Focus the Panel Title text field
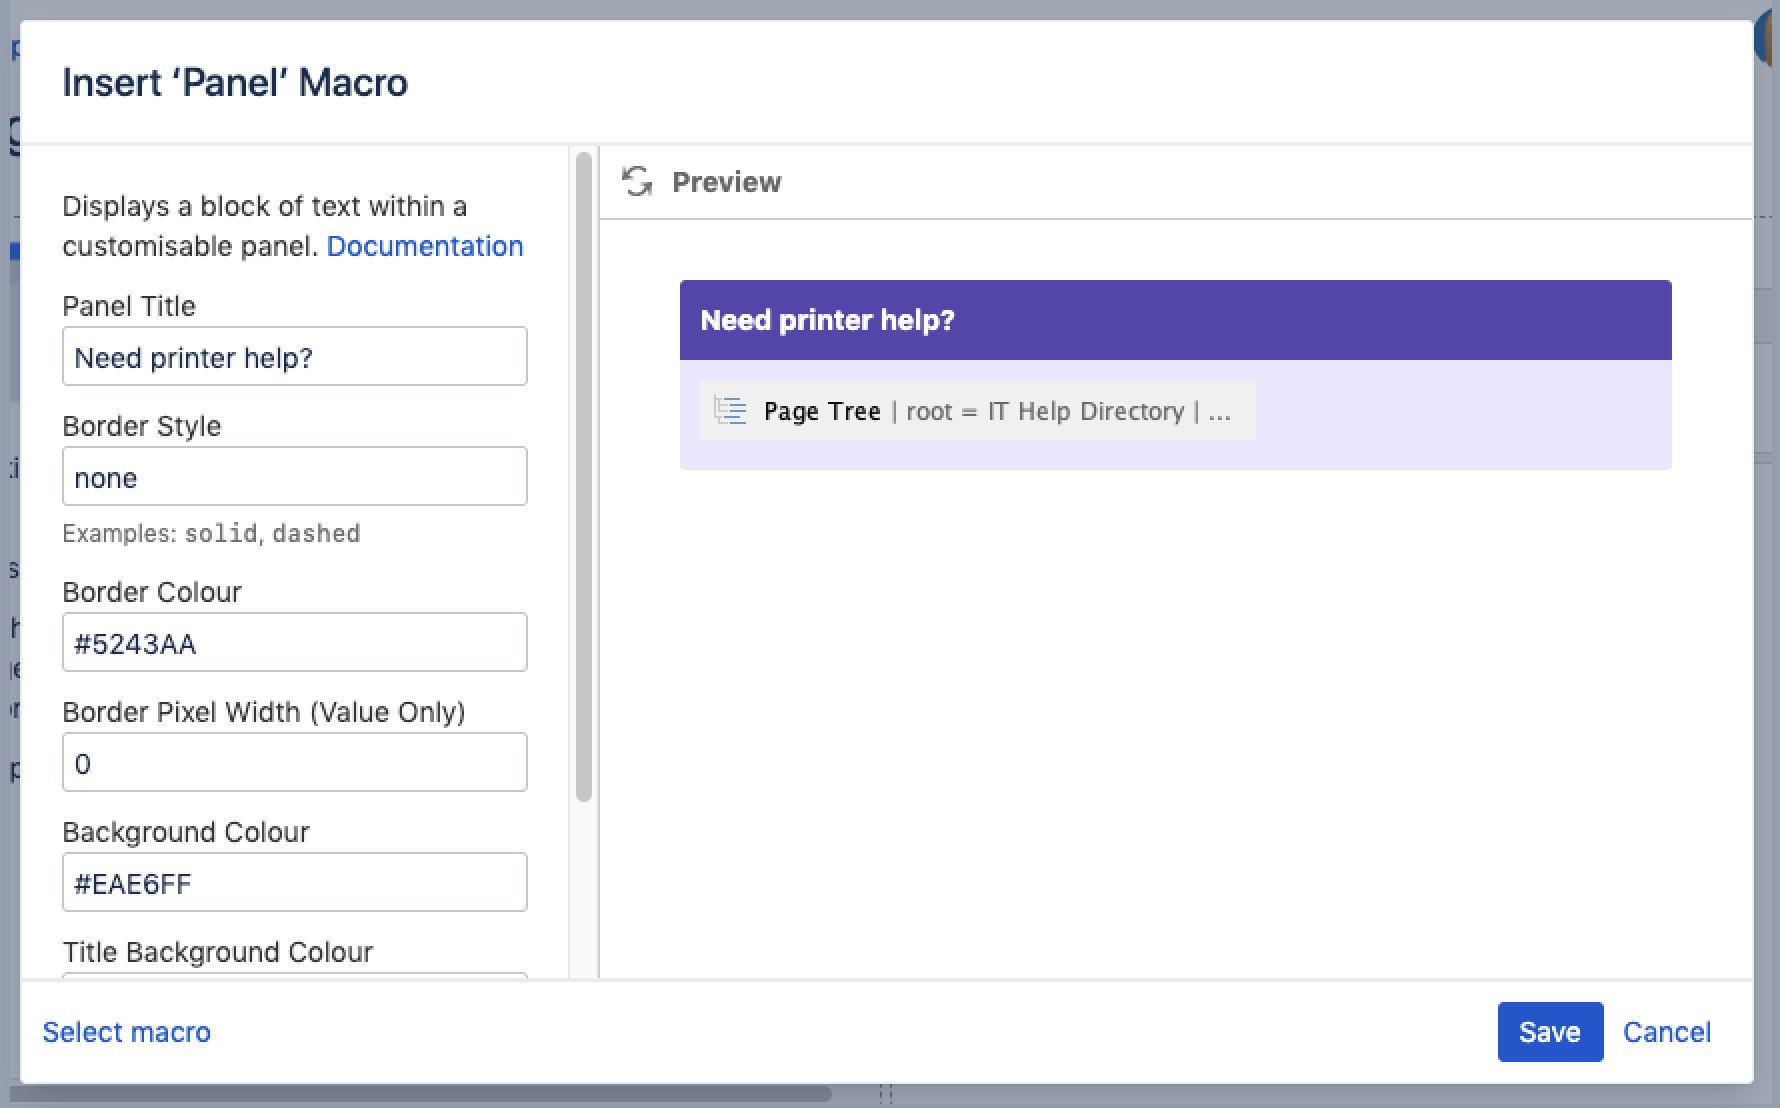 pos(294,357)
